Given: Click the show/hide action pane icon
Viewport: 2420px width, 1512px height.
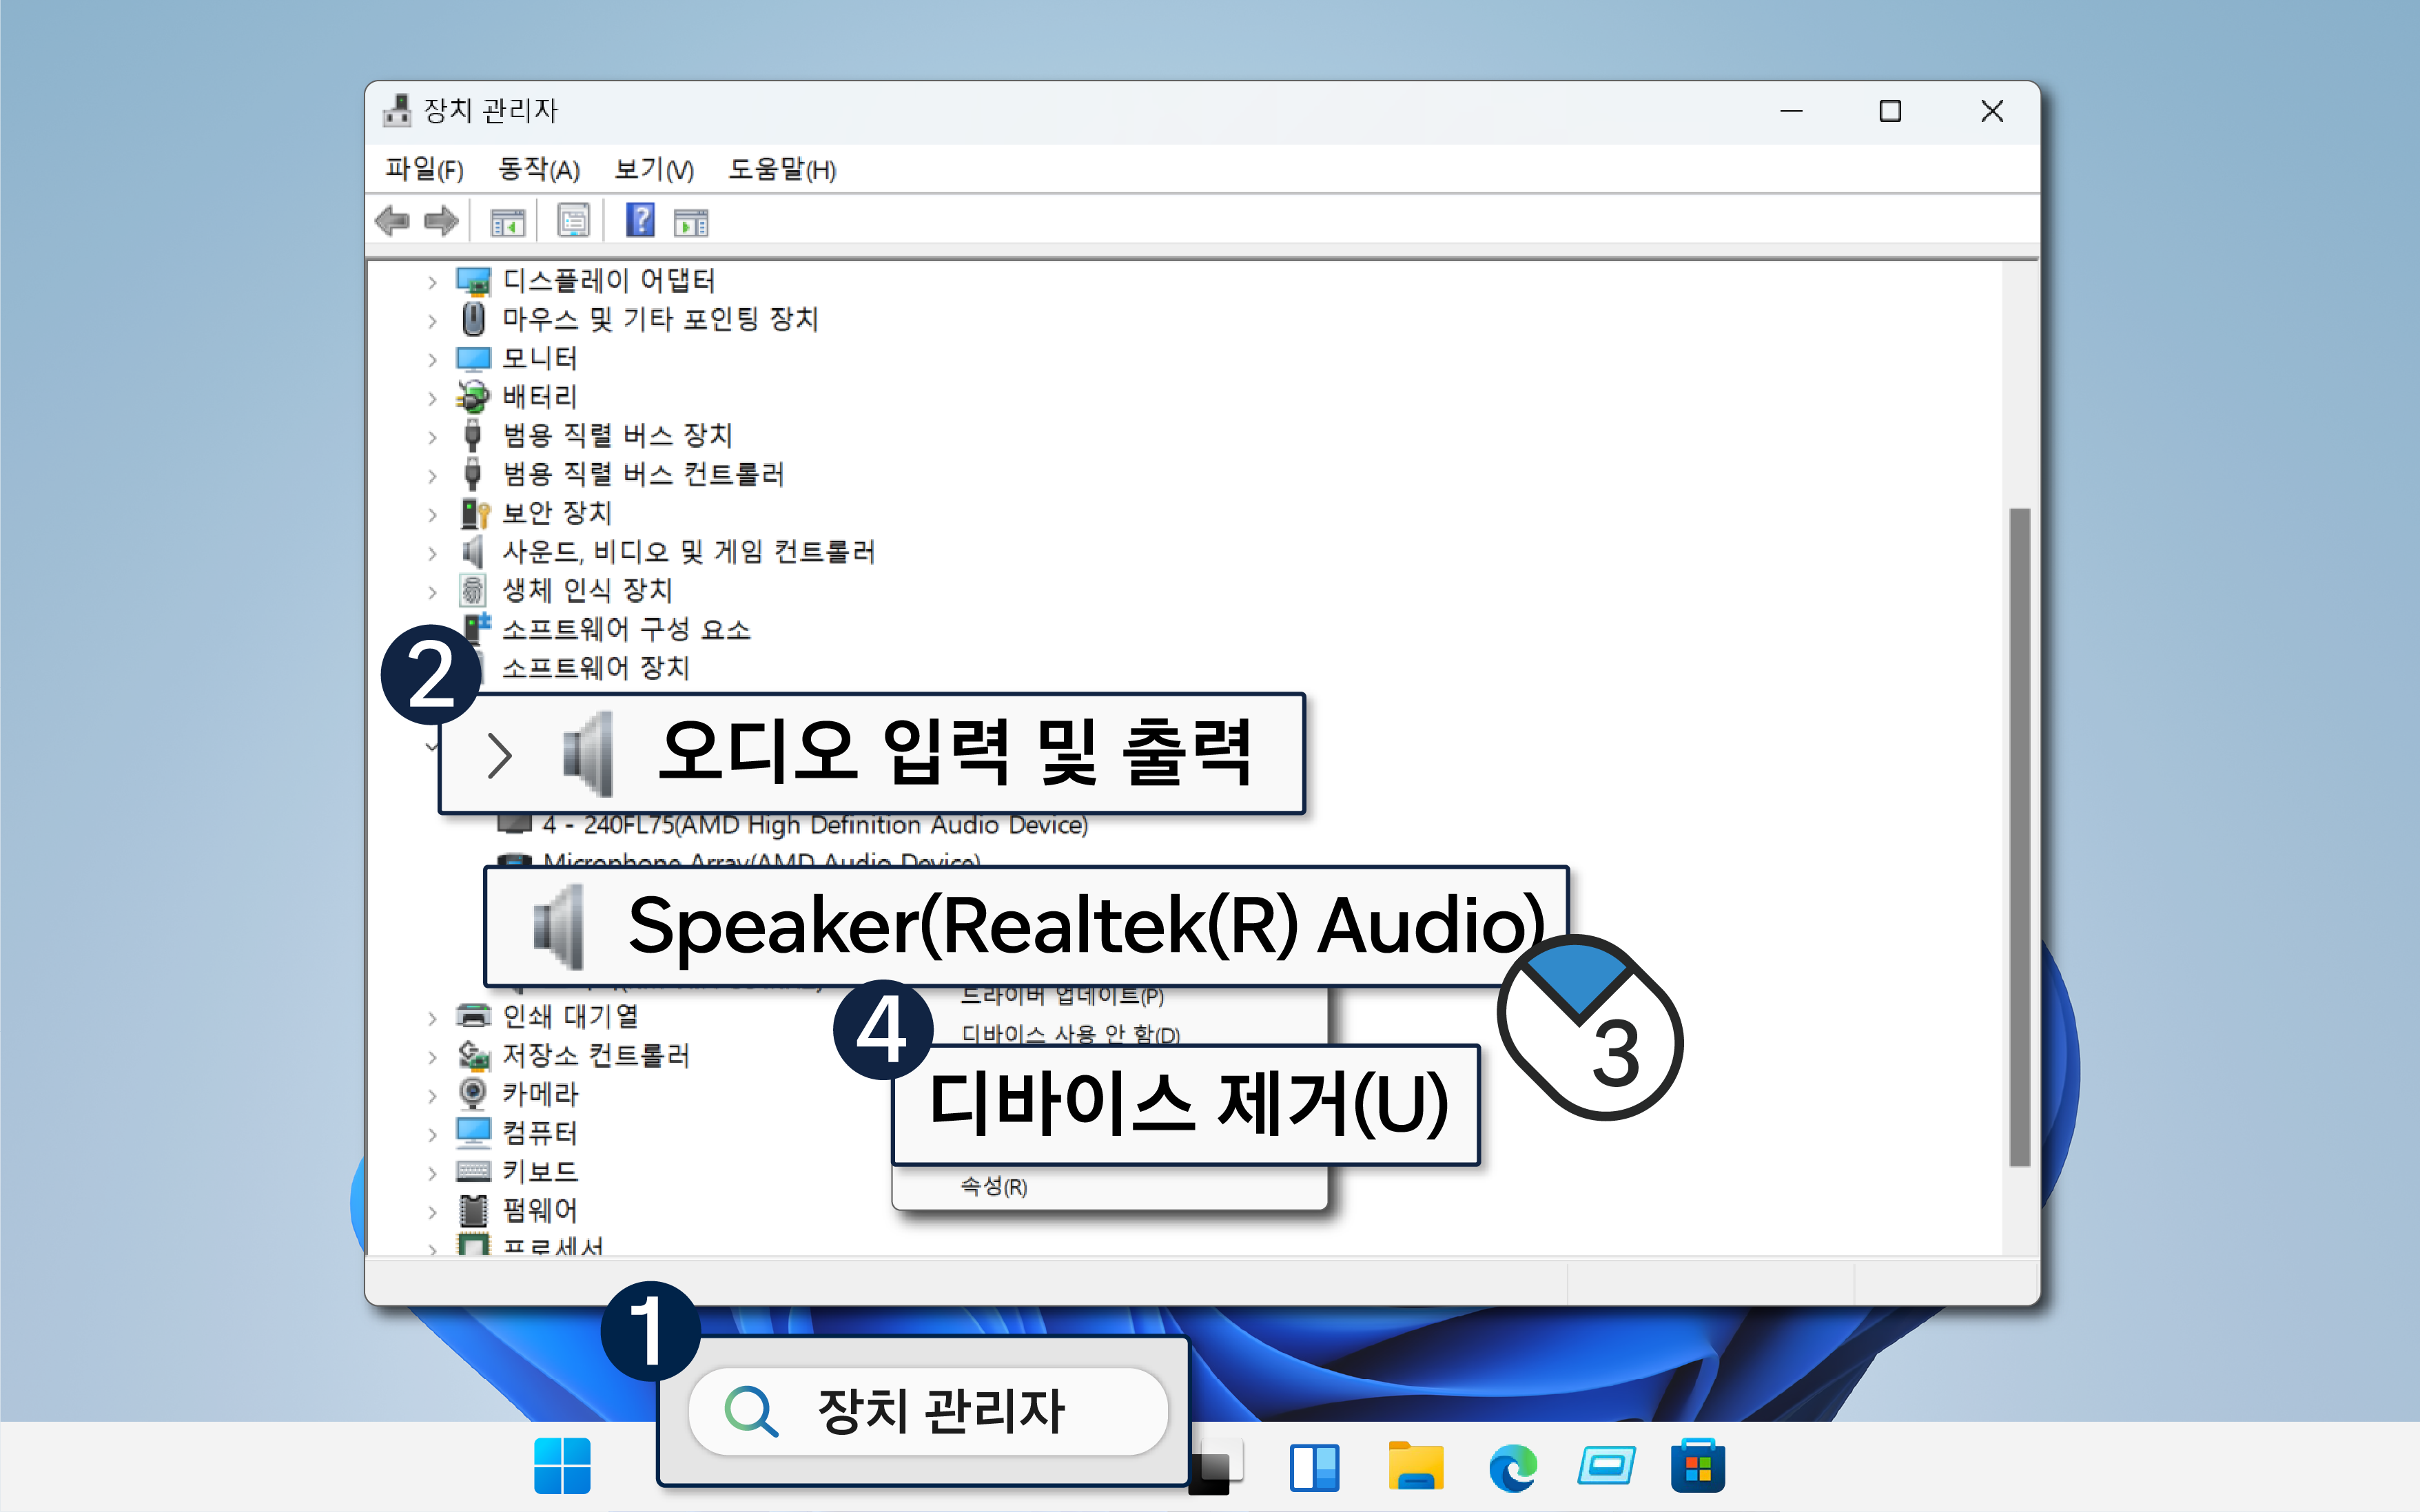Looking at the screenshot, I should pyautogui.click(x=691, y=222).
